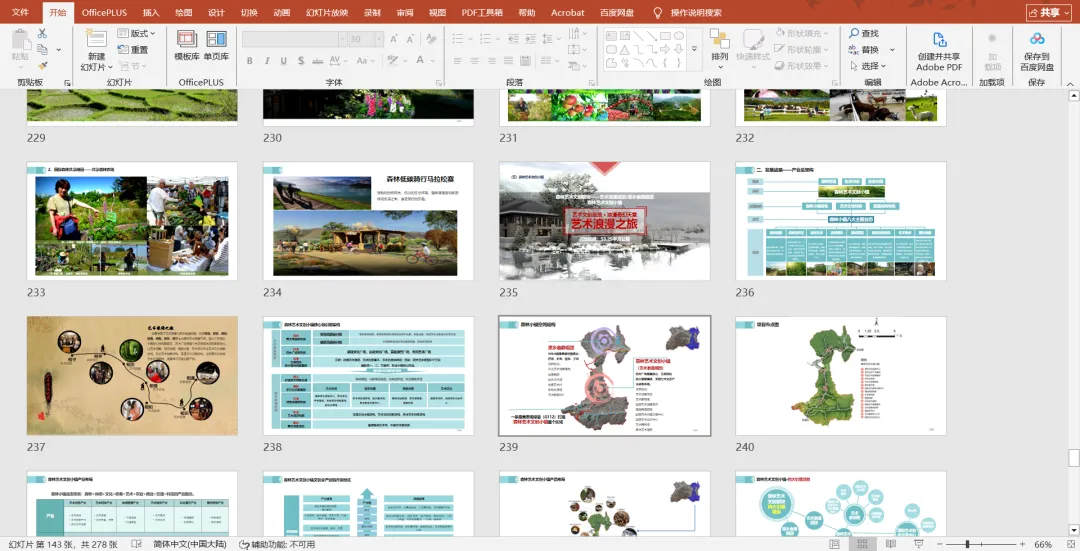The image size is (1080, 551).
Task: Click the 辅助功能: 不可用 accessibility status
Action: [277, 544]
